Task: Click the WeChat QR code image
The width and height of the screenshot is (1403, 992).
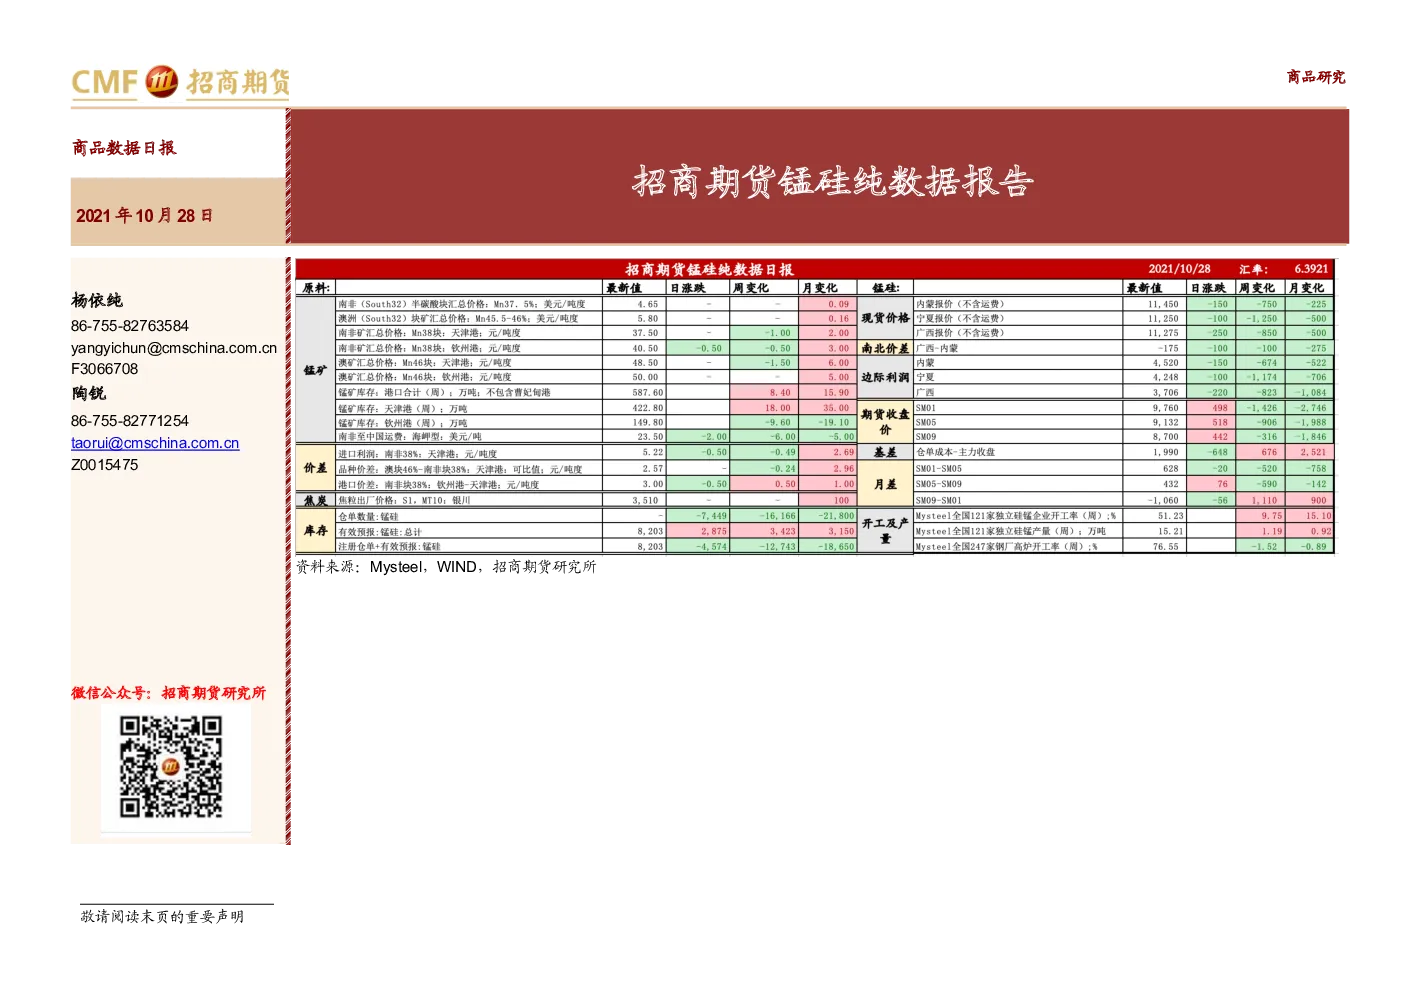Action: tap(171, 767)
